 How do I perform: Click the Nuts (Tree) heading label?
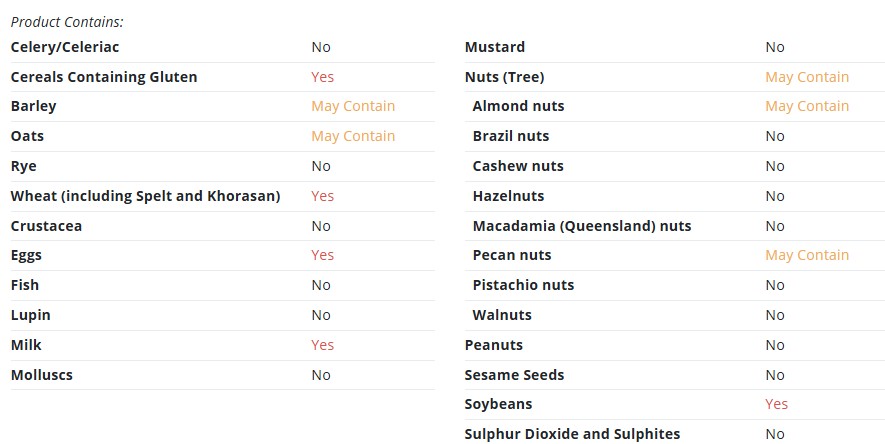[x=505, y=77]
